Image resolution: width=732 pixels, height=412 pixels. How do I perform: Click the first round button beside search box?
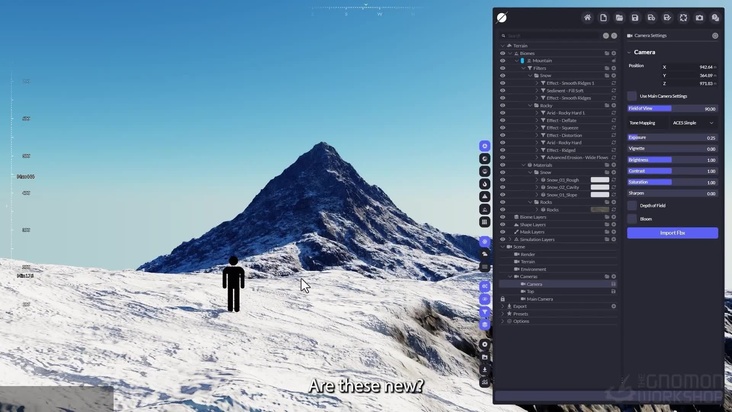click(606, 36)
